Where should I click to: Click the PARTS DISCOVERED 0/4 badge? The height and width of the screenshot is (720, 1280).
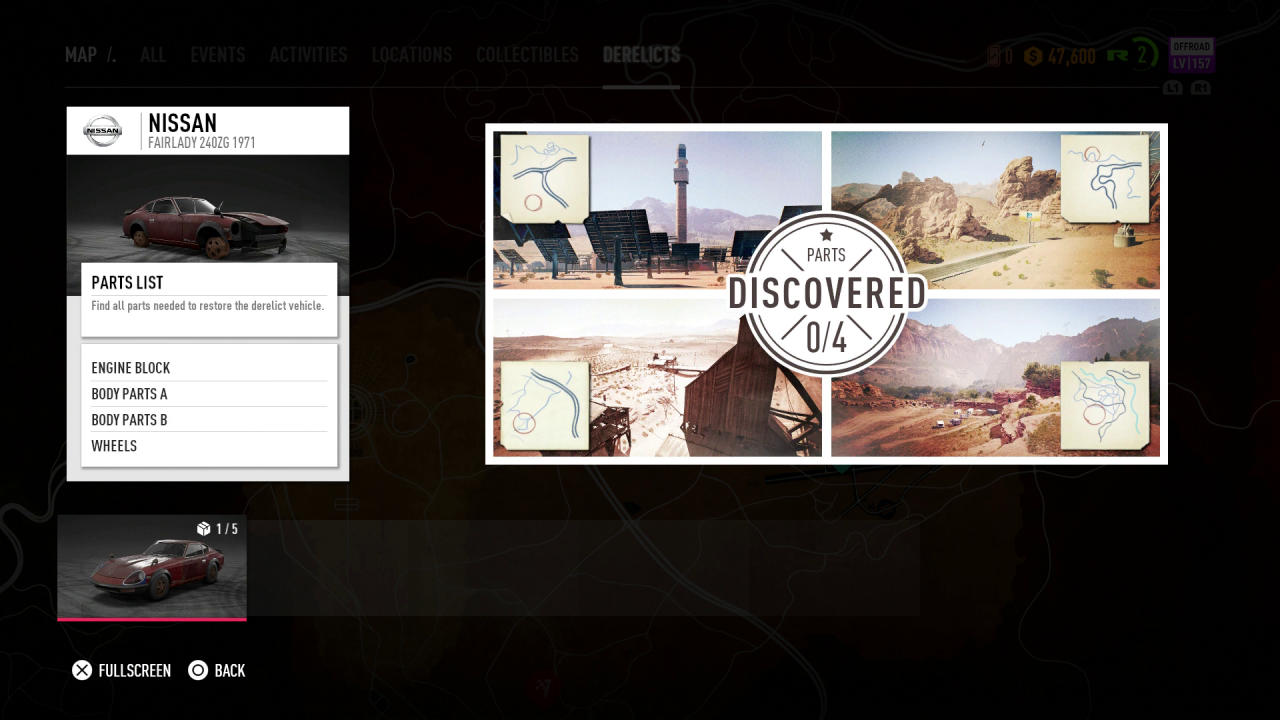click(827, 294)
